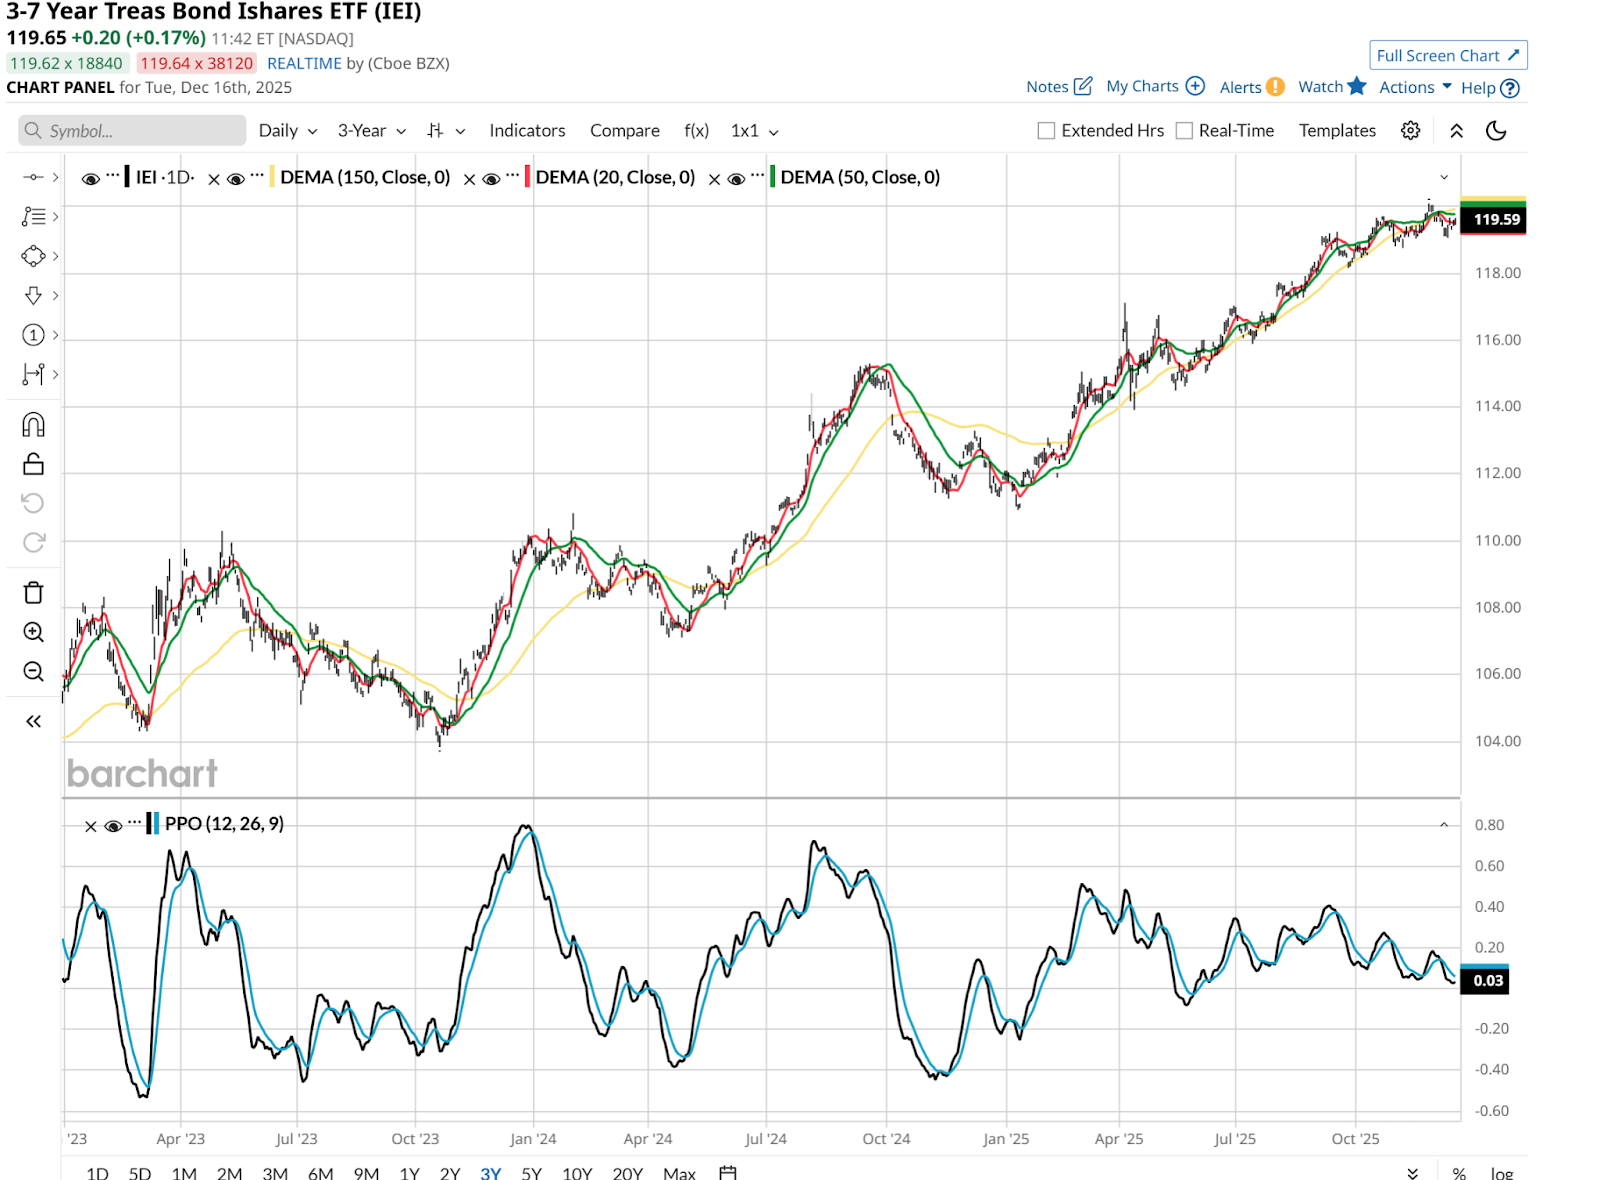Click the lock drawings icon
The image size is (1600, 1180).
coord(33,464)
